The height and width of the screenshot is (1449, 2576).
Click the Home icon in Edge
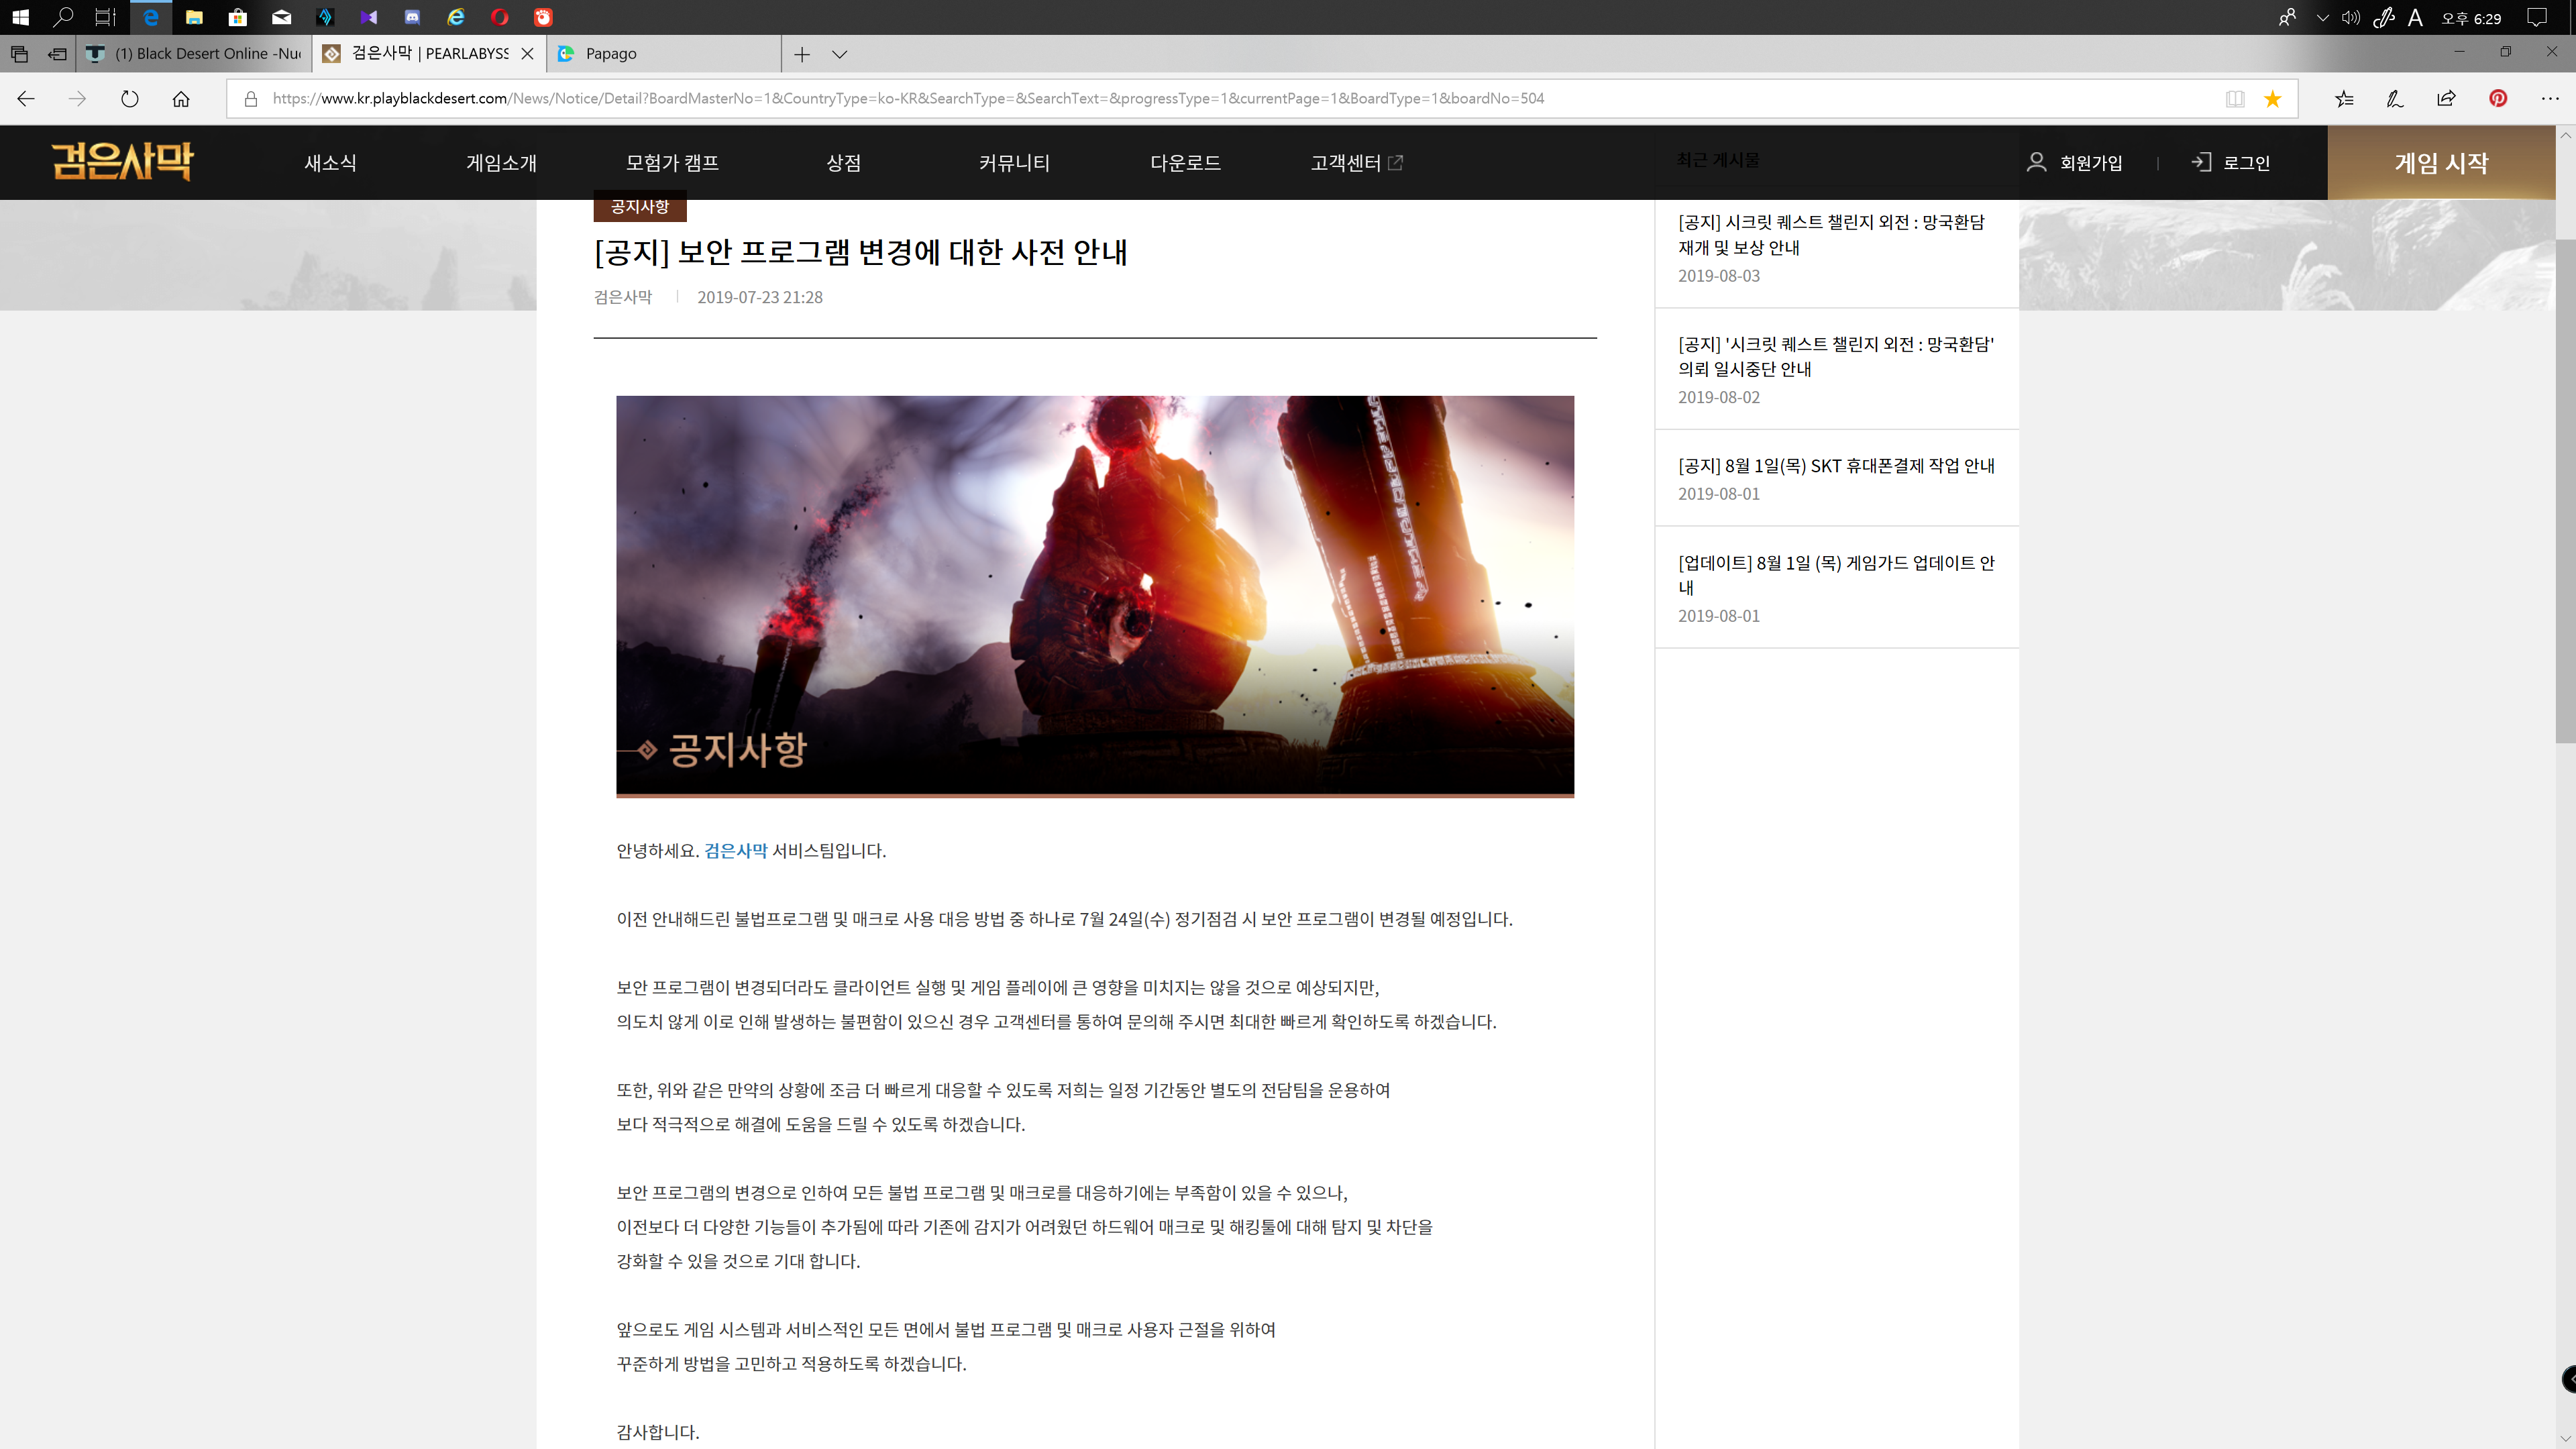tap(180, 98)
